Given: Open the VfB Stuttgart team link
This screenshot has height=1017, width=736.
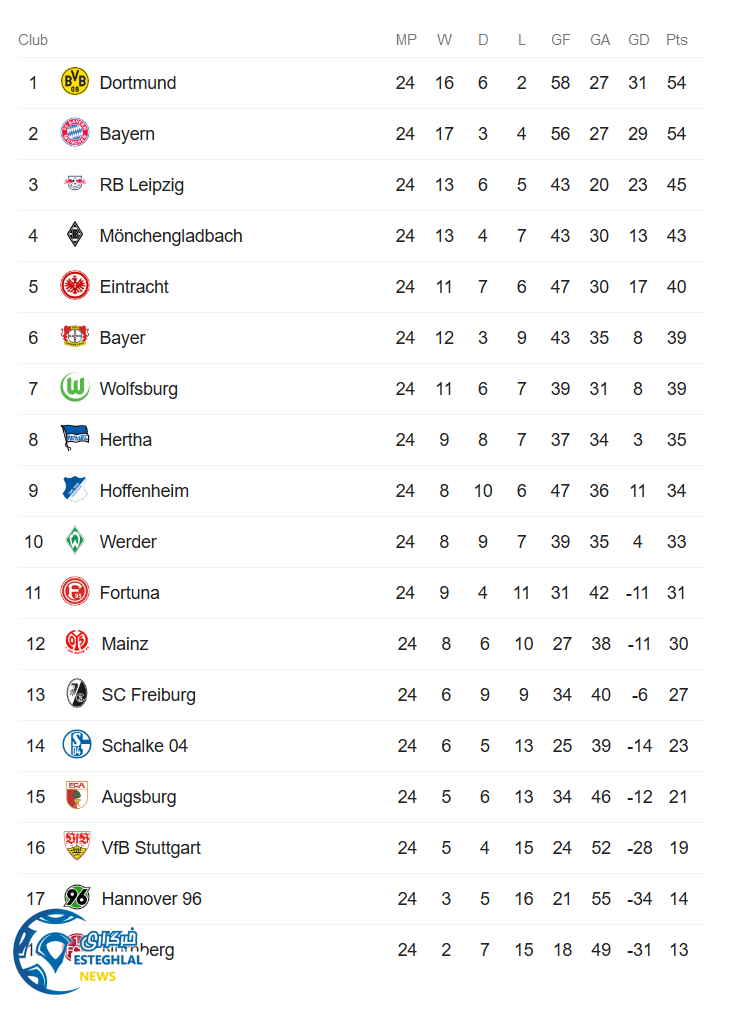Looking at the screenshot, I should click(151, 848).
